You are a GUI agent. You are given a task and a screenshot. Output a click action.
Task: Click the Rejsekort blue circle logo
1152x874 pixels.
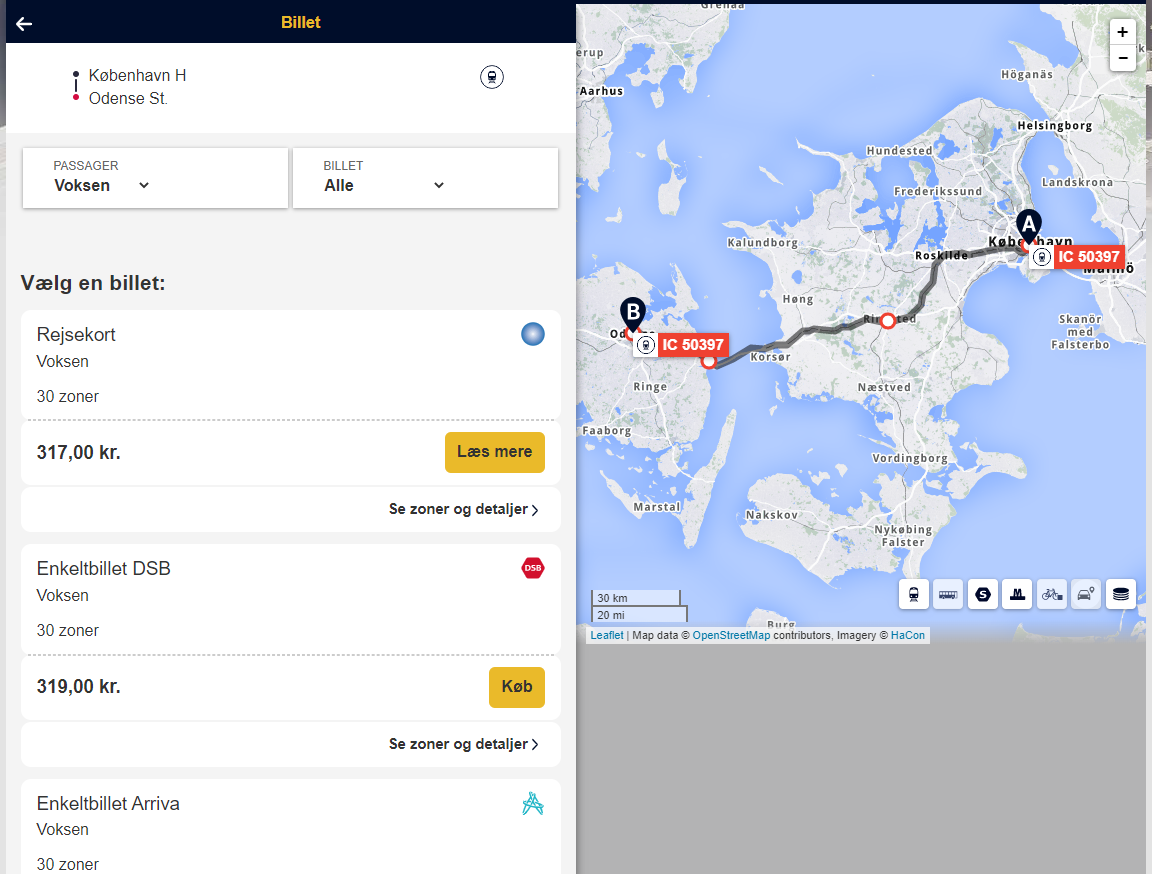click(x=533, y=334)
